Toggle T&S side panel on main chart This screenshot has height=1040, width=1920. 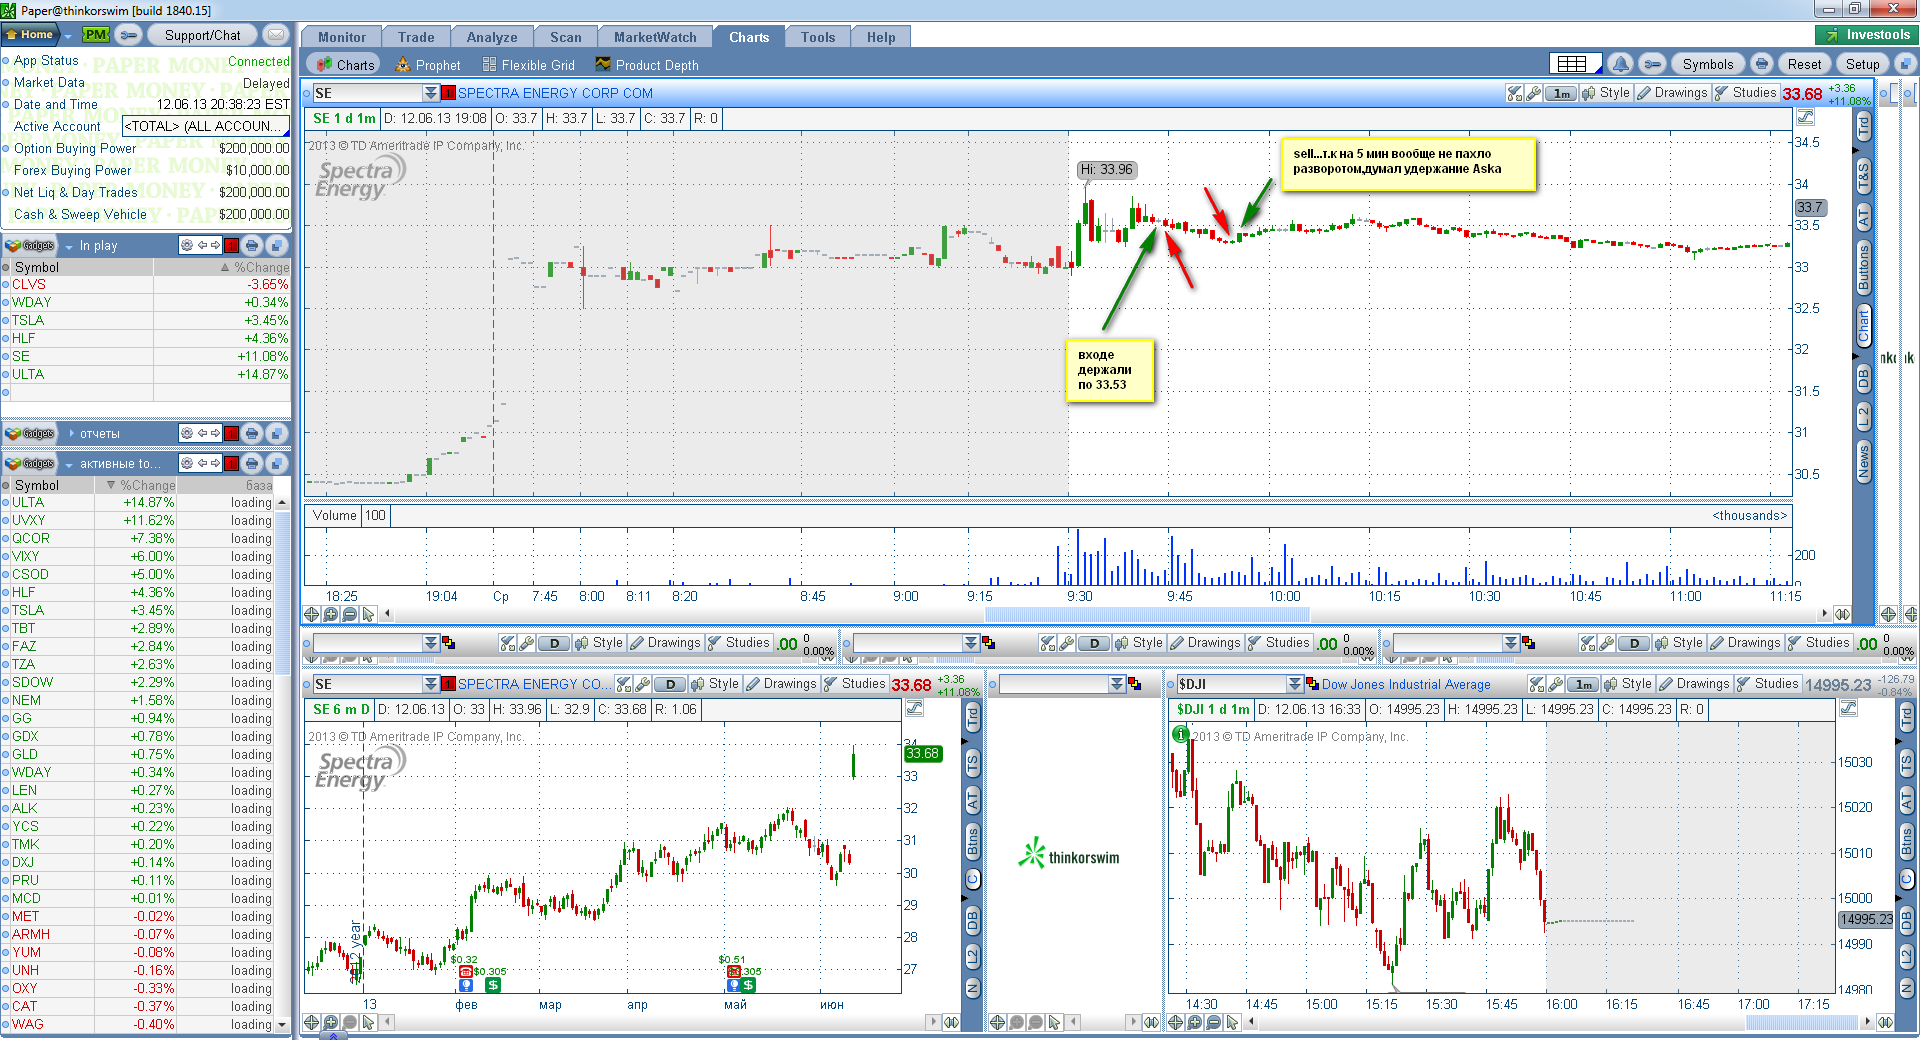(x=1864, y=176)
